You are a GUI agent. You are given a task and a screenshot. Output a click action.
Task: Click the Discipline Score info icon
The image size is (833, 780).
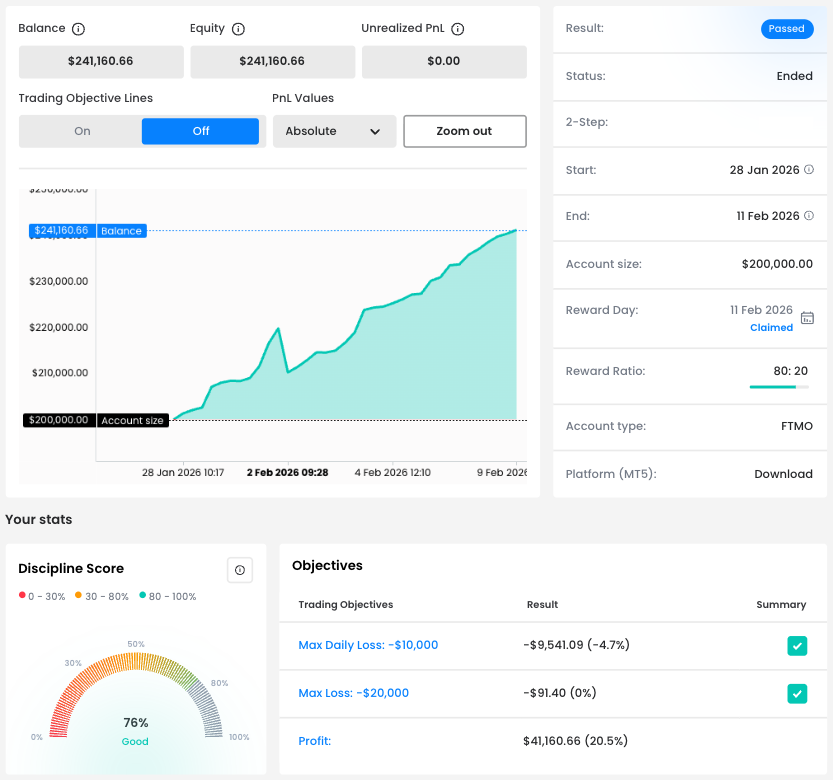tap(240, 570)
